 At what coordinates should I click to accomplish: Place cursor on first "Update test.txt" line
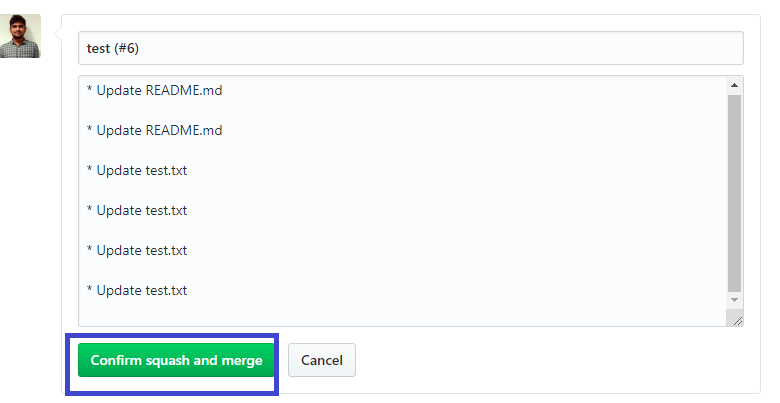(x=141, y=170)
